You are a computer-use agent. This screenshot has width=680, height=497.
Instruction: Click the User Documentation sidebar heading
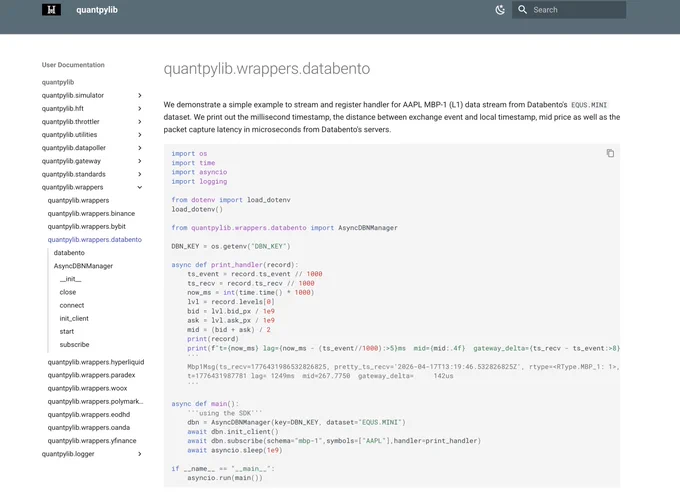(x=73, y=65)
